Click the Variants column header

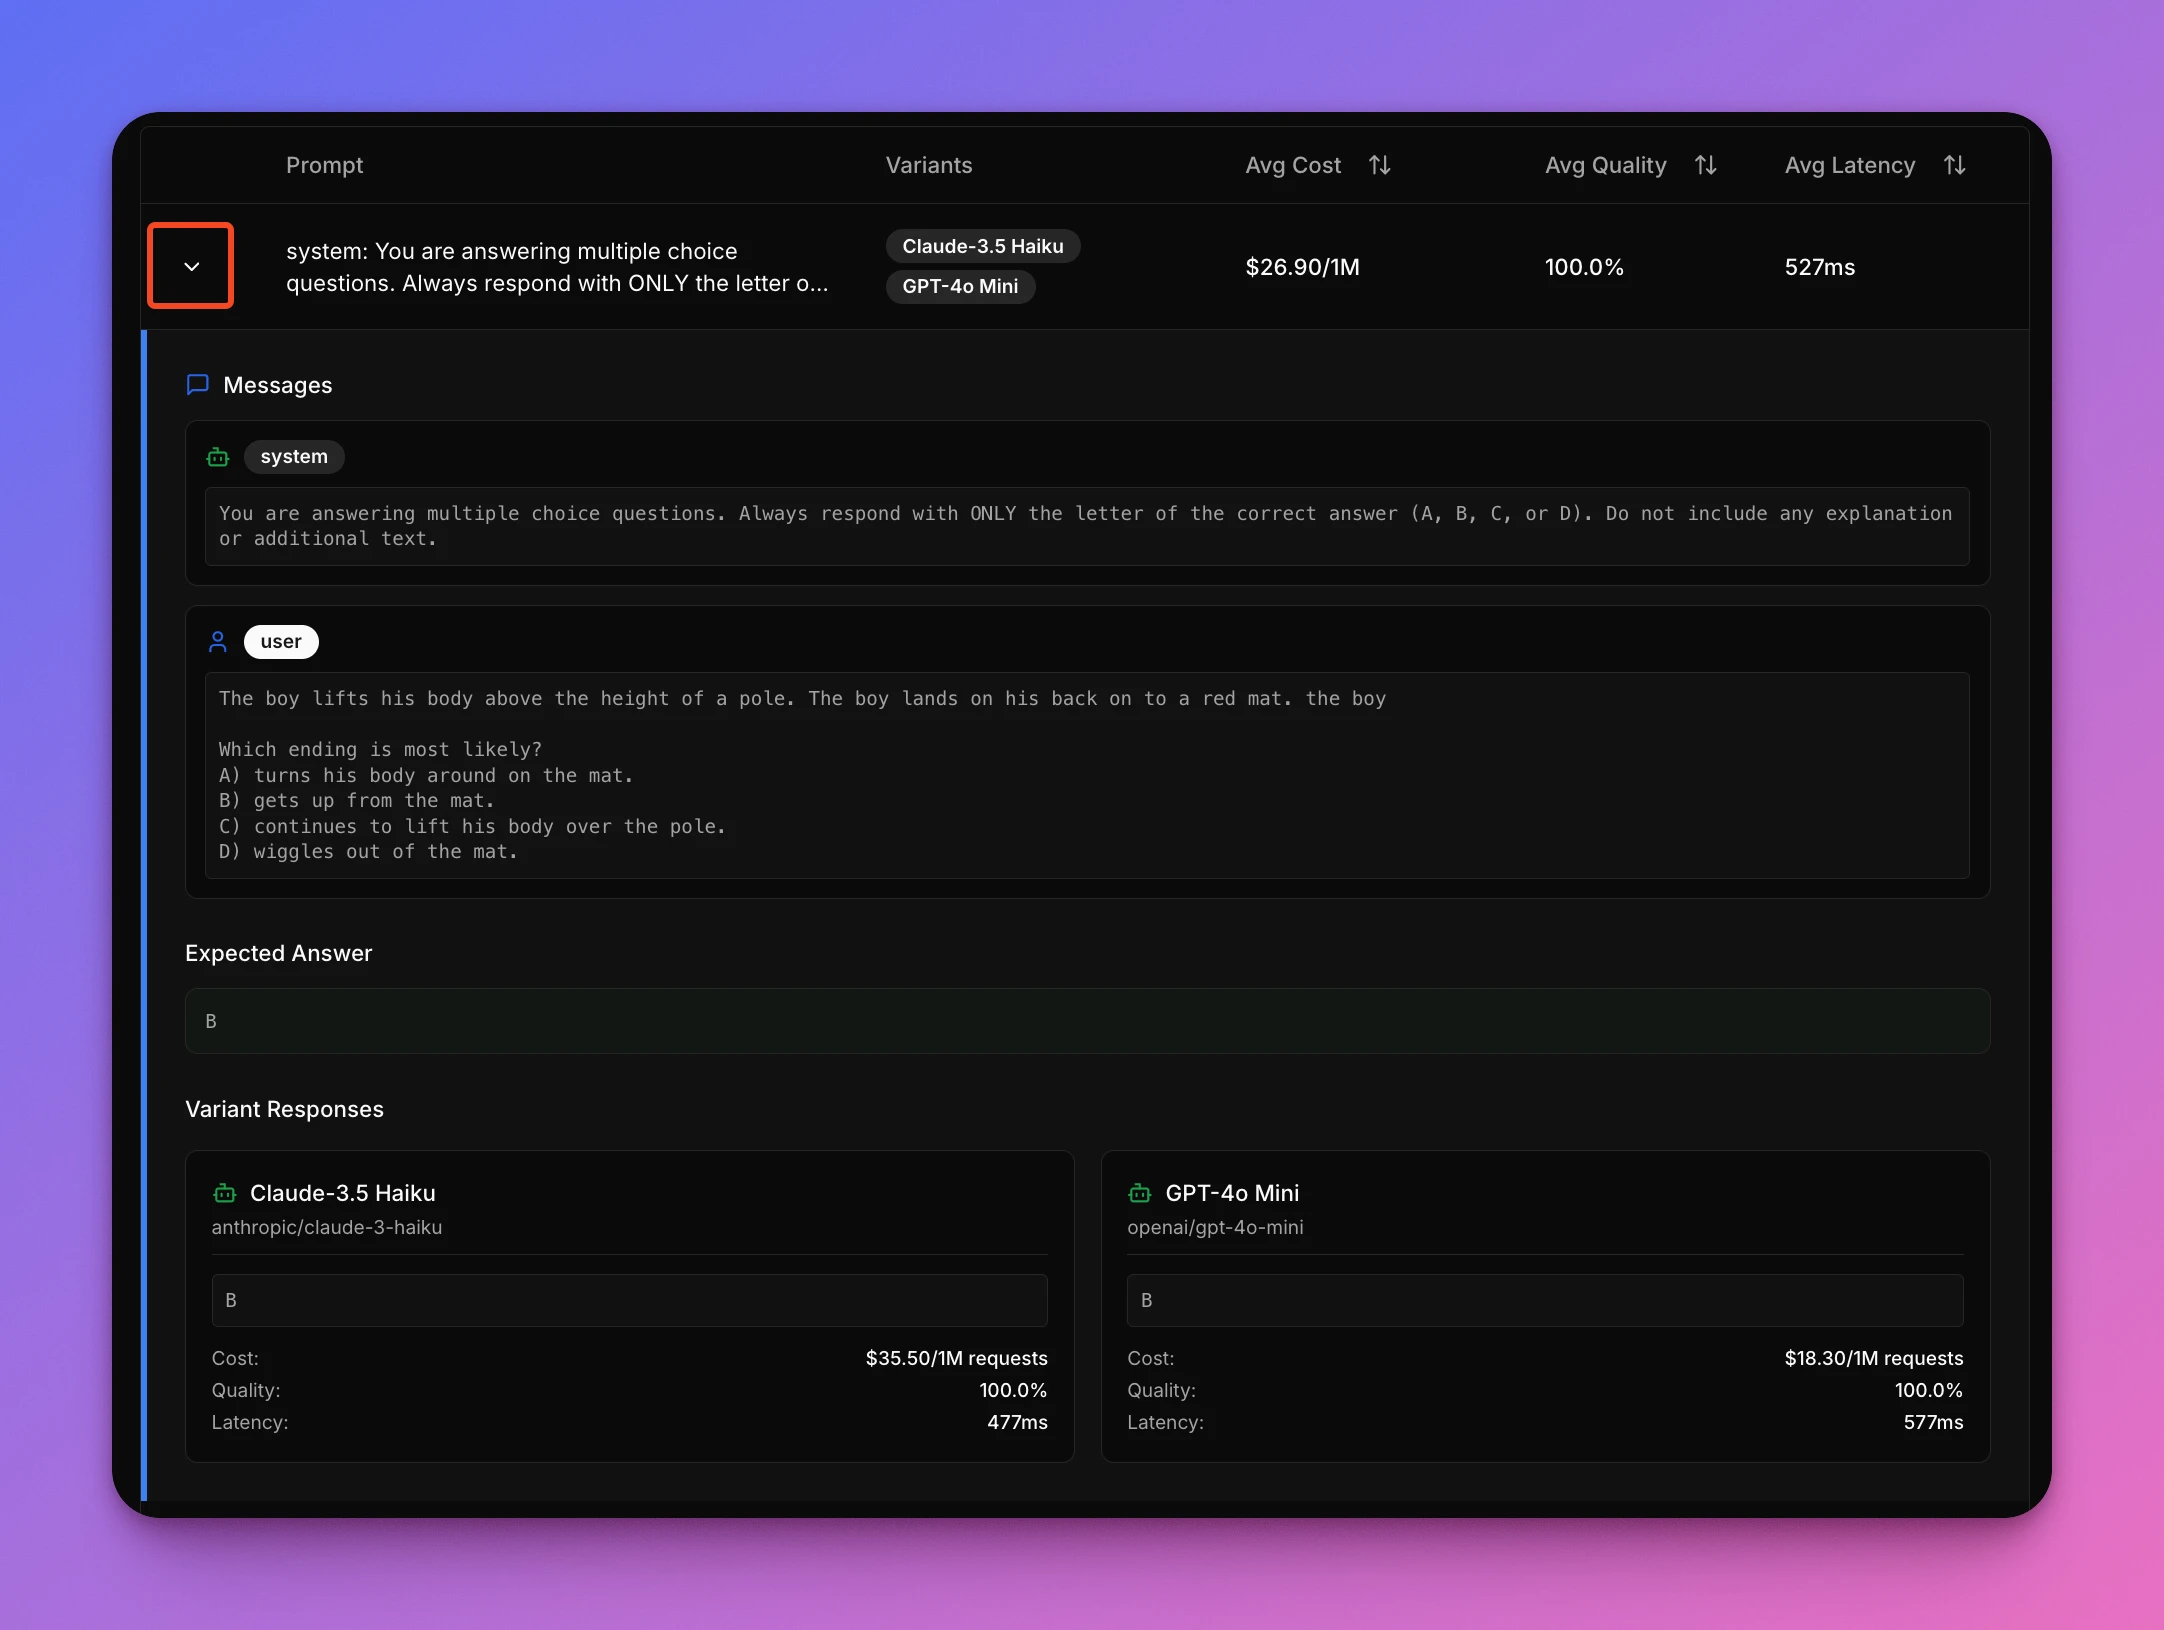pos(928,165)
